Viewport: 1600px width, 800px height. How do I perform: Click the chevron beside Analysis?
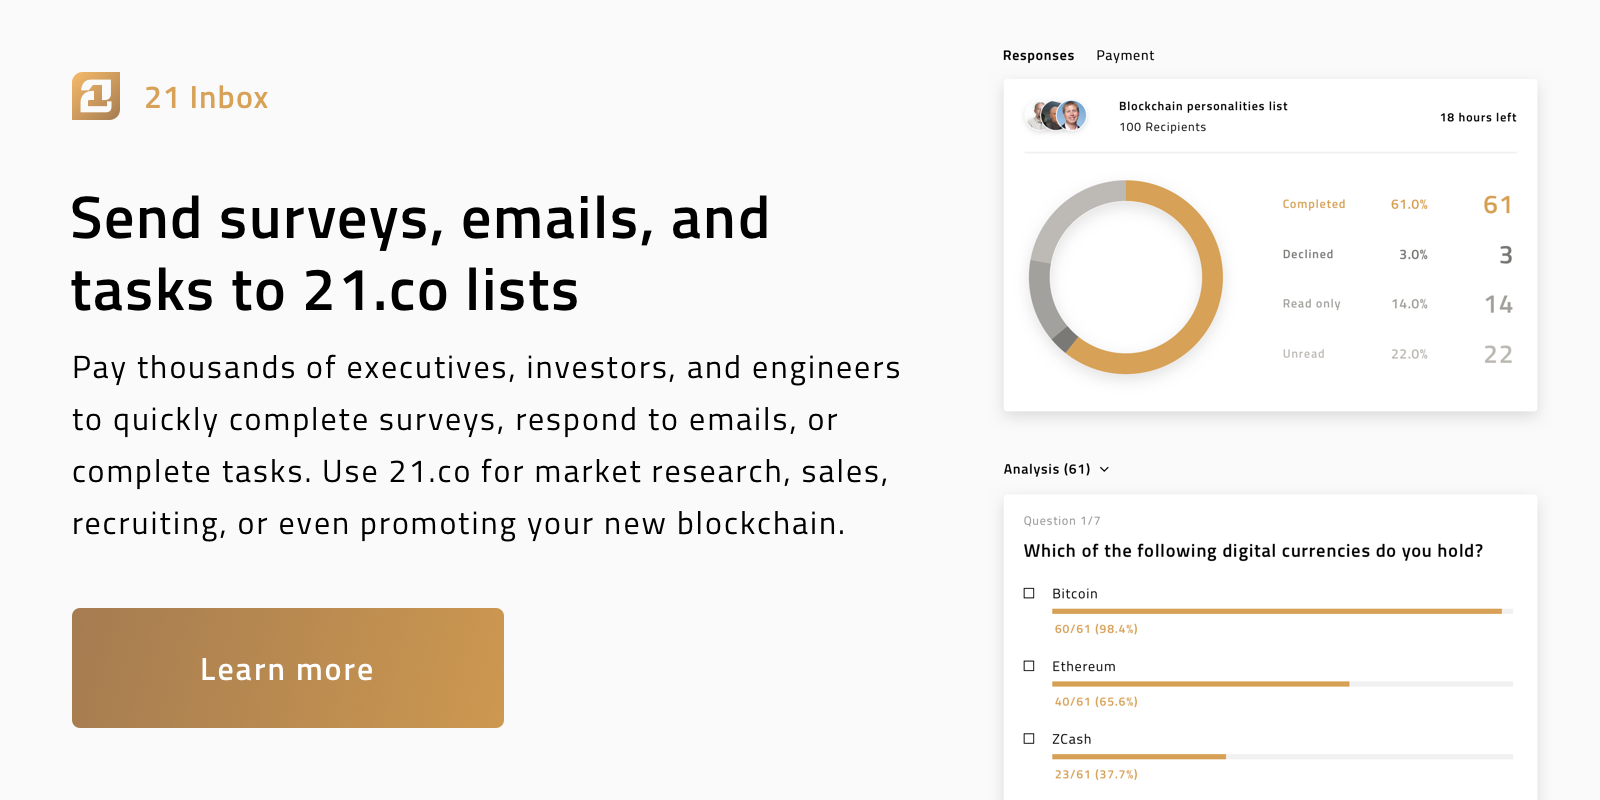click(1104, 469)
